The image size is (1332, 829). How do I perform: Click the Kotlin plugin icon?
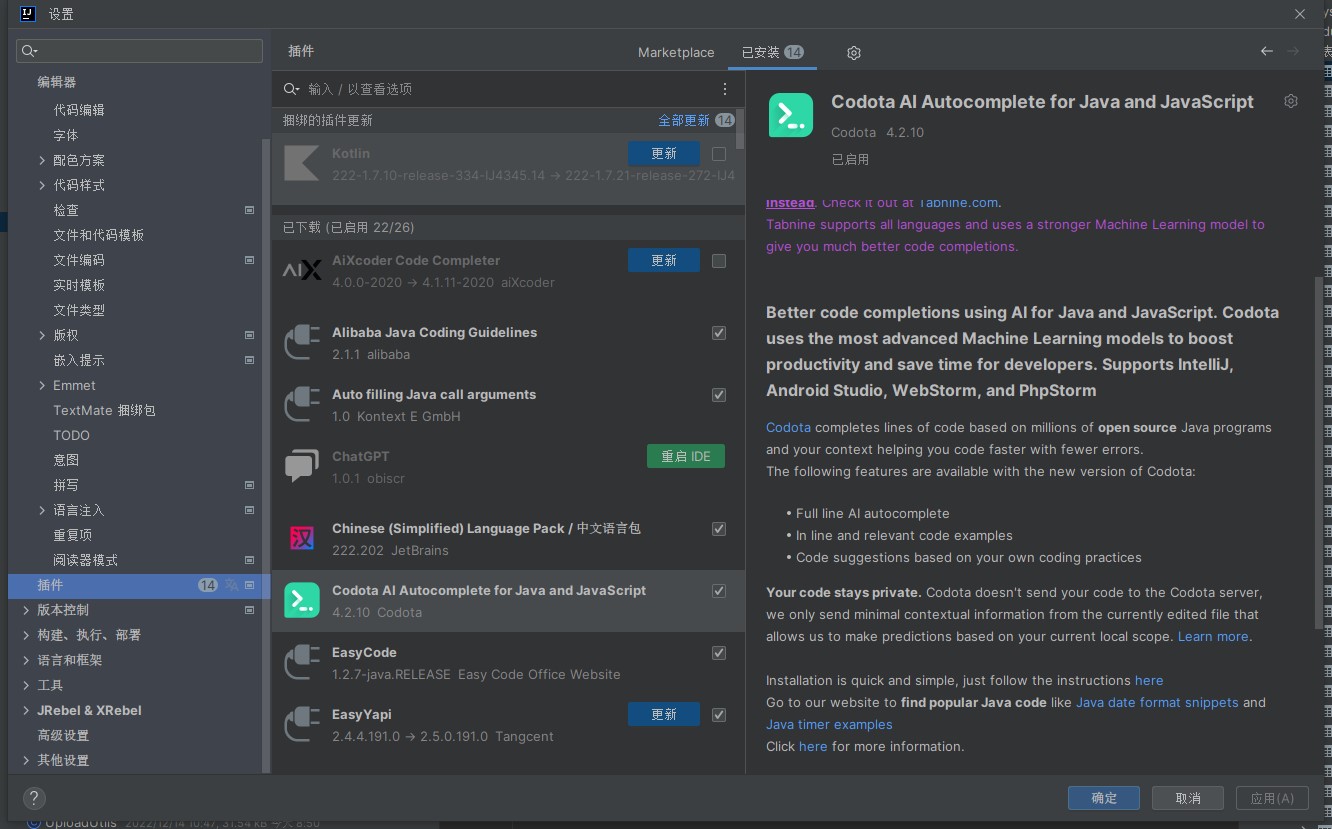tap(302, 164)
